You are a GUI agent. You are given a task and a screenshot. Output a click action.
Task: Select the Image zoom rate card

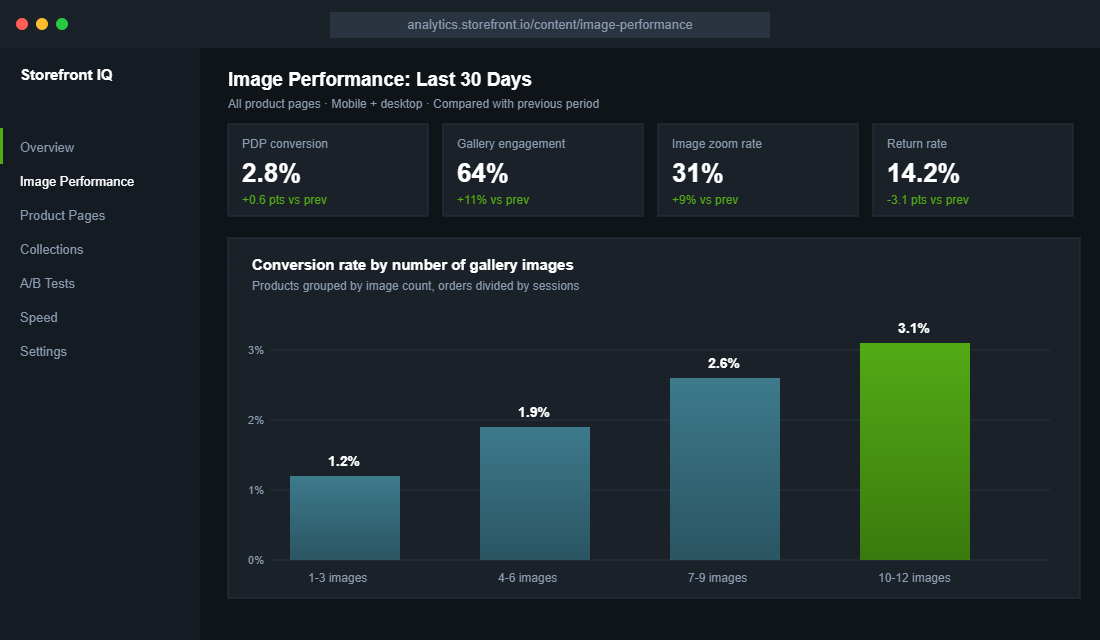click(758, 170)
